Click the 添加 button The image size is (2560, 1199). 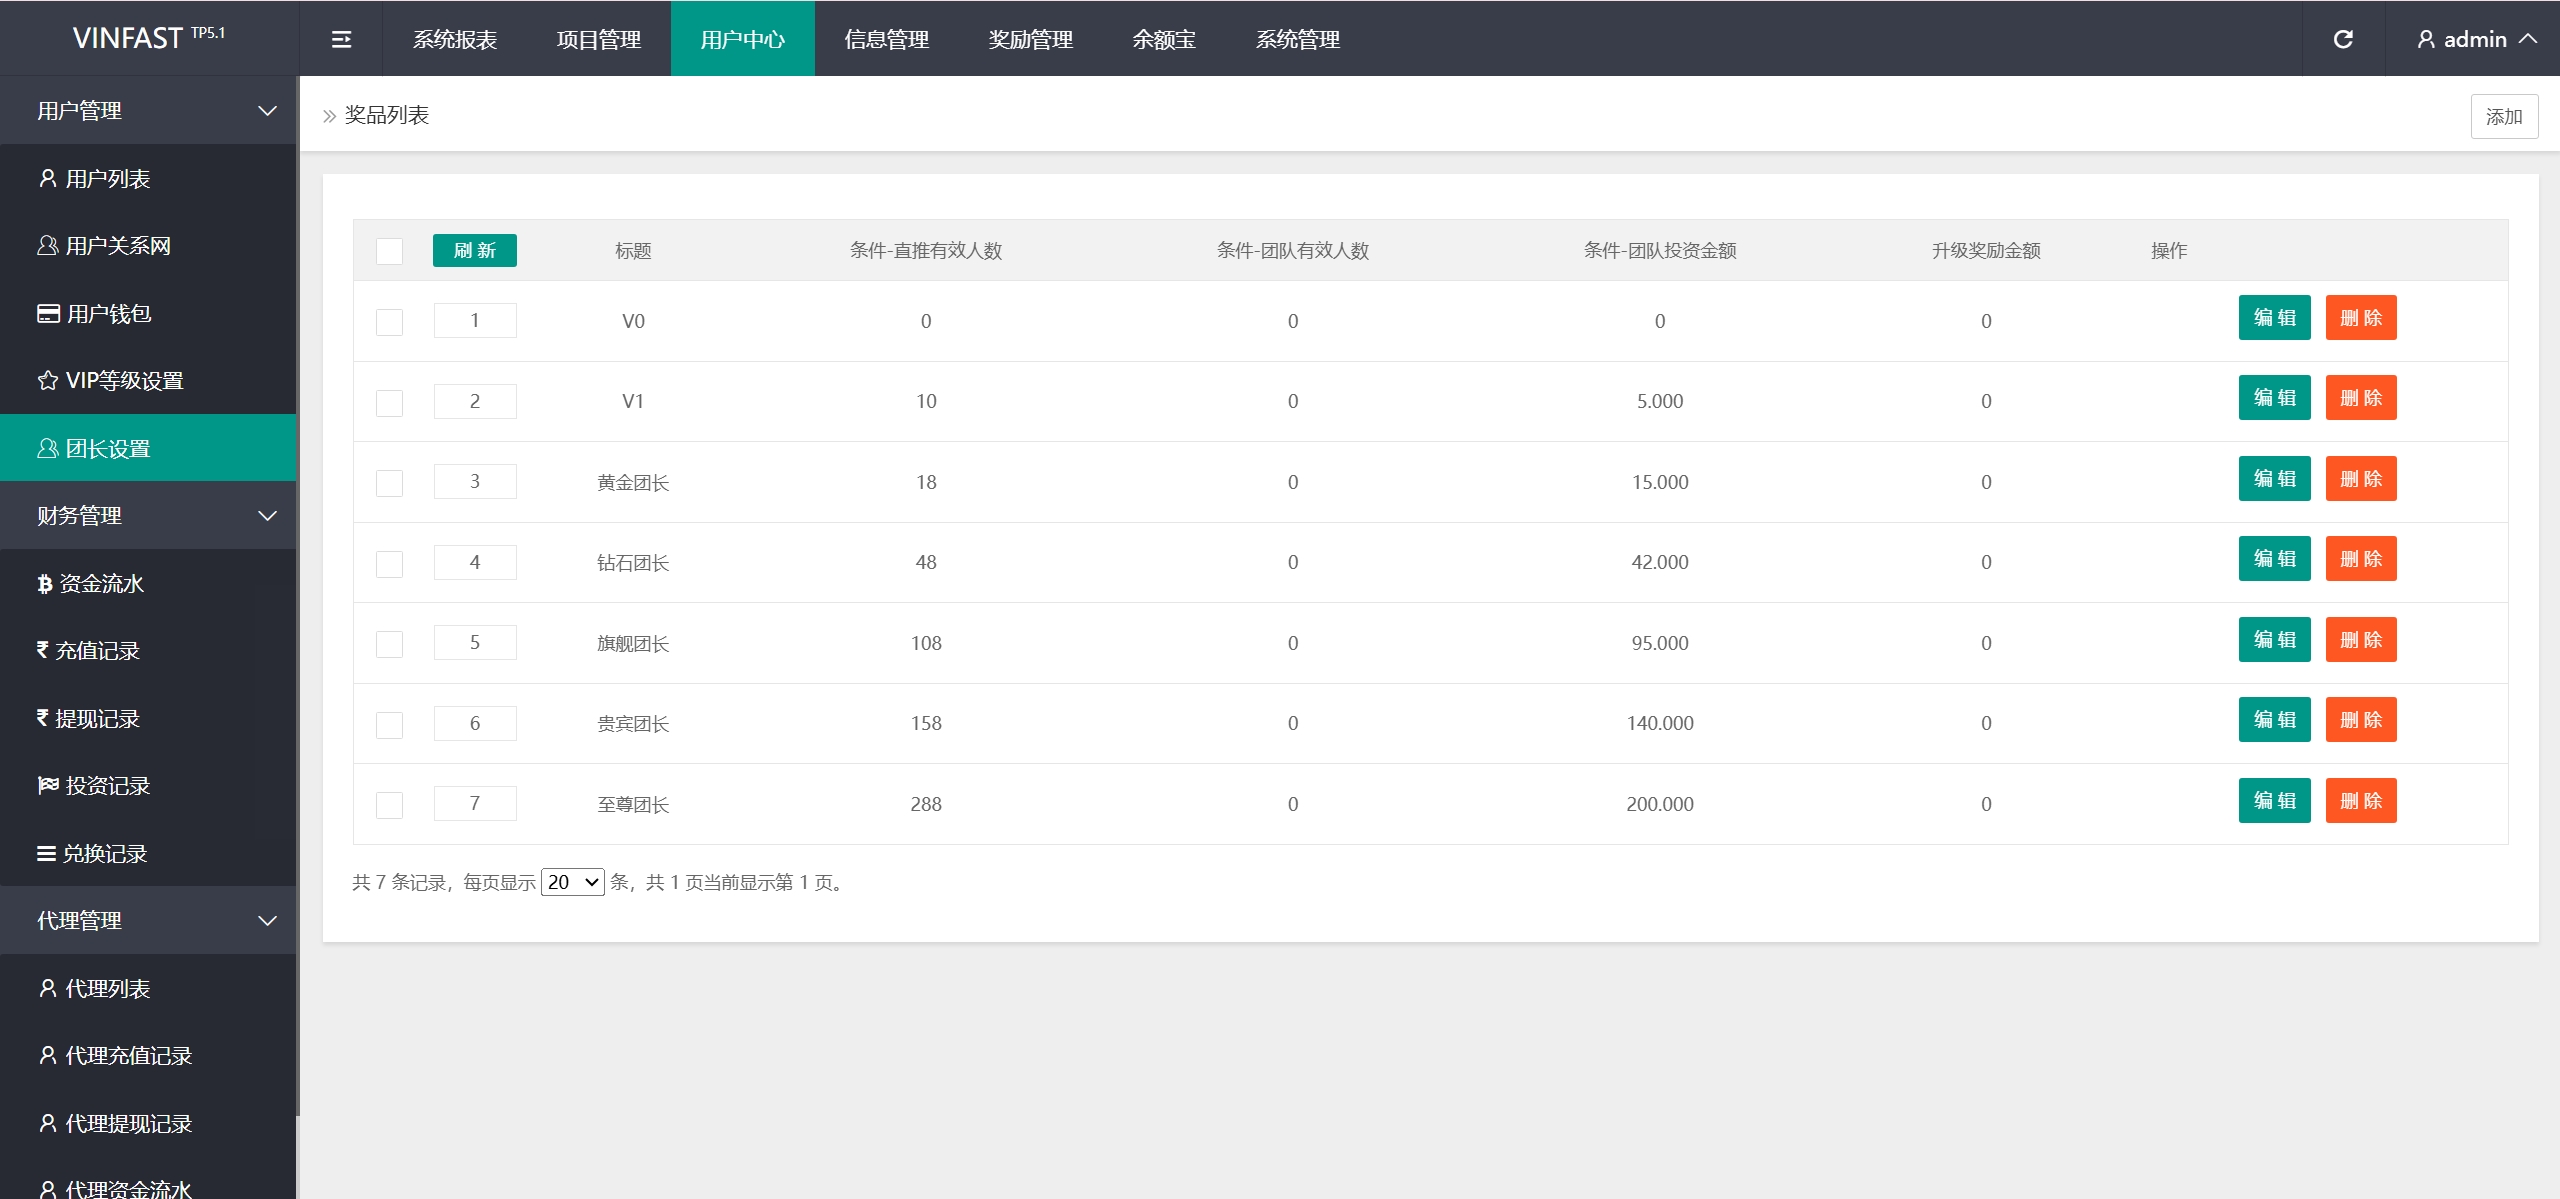(2503, 117)
